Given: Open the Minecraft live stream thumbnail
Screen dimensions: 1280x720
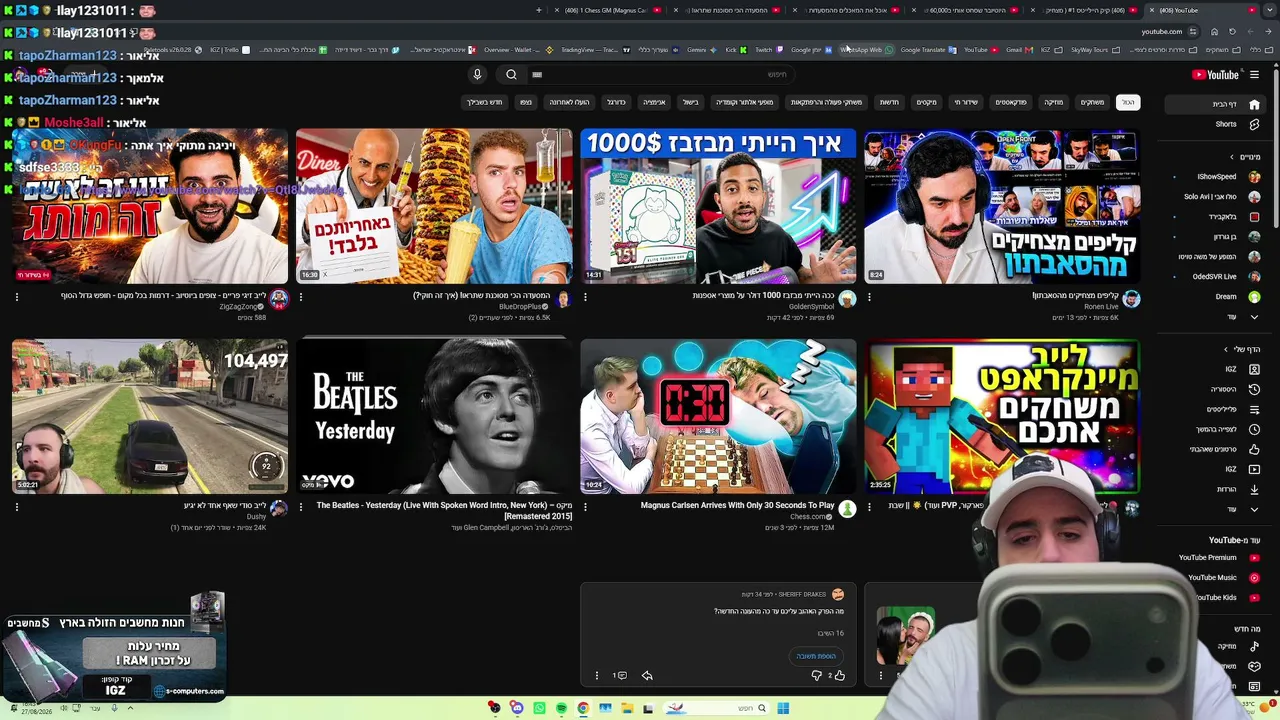Looking at the screenshot, I should pos(1002,416).
